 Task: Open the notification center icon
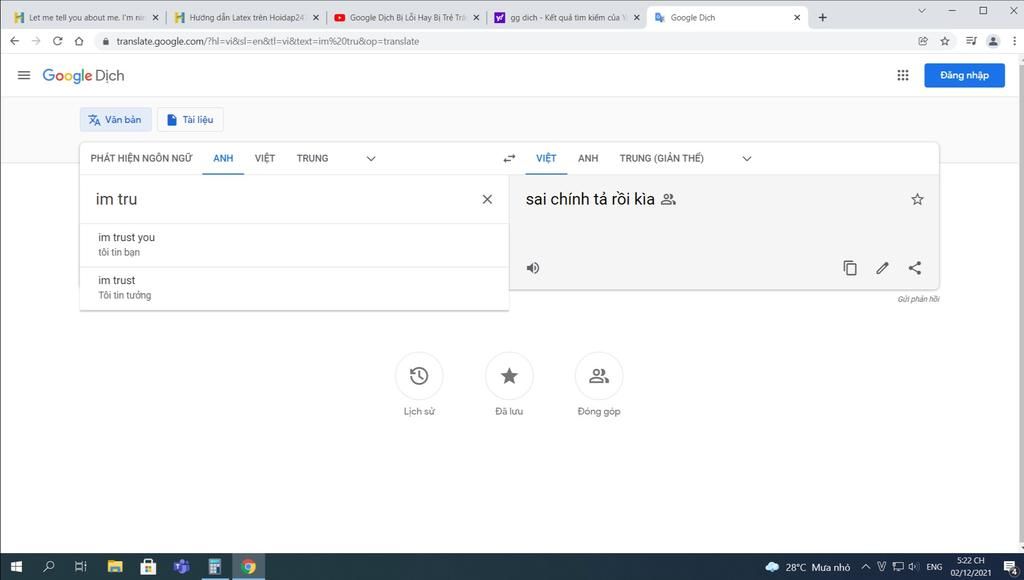pyautogui.click(x=1010, y=567)
